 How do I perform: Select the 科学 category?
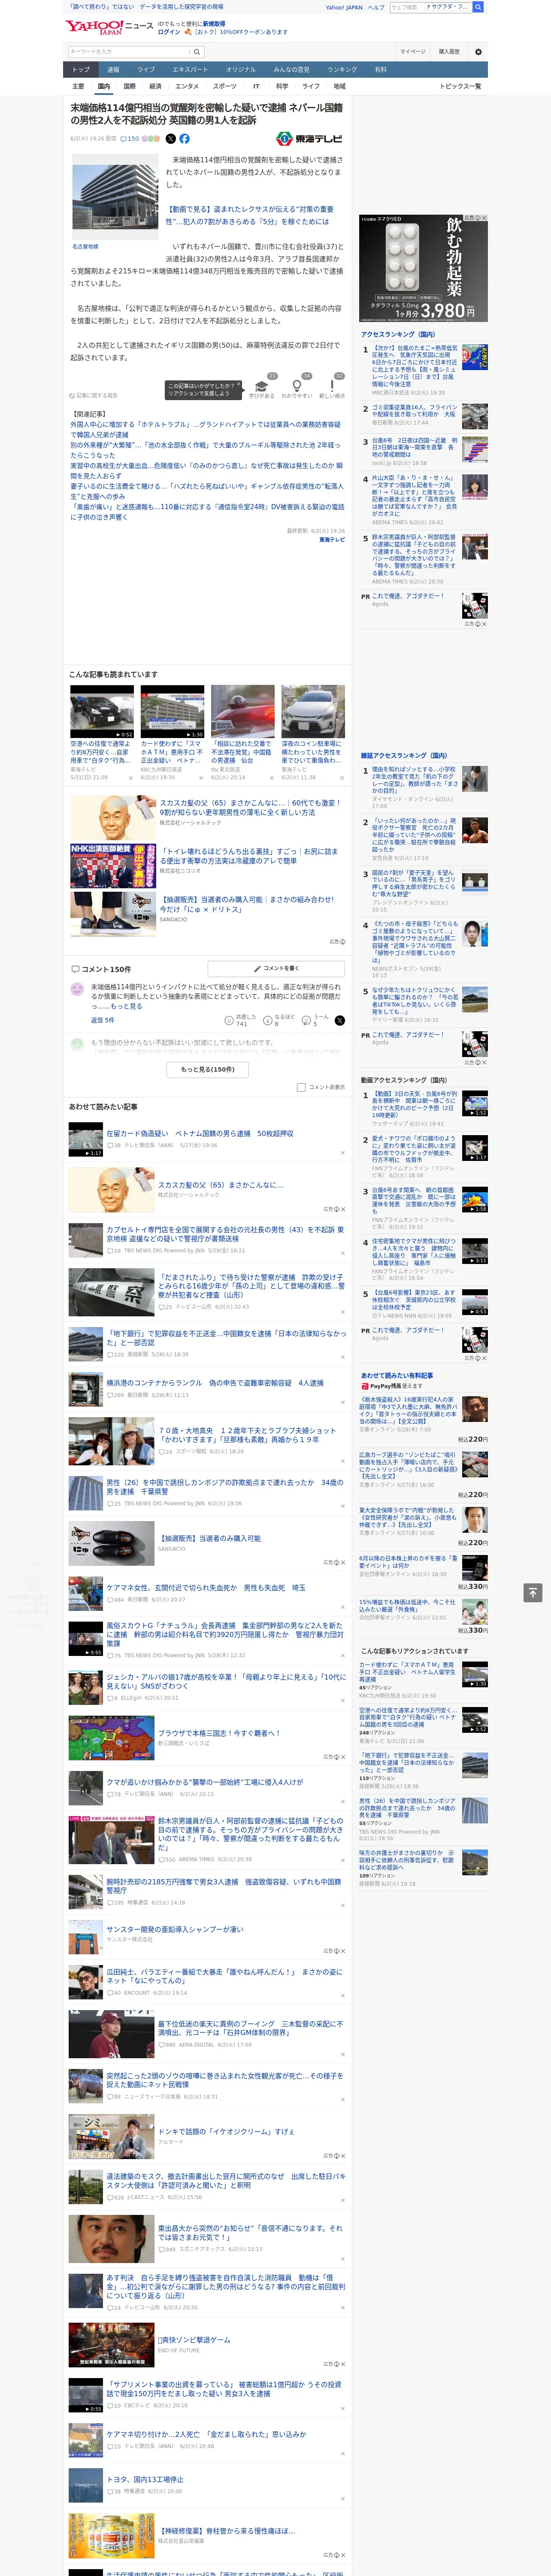pyautogui.click(x=282, y=86)
